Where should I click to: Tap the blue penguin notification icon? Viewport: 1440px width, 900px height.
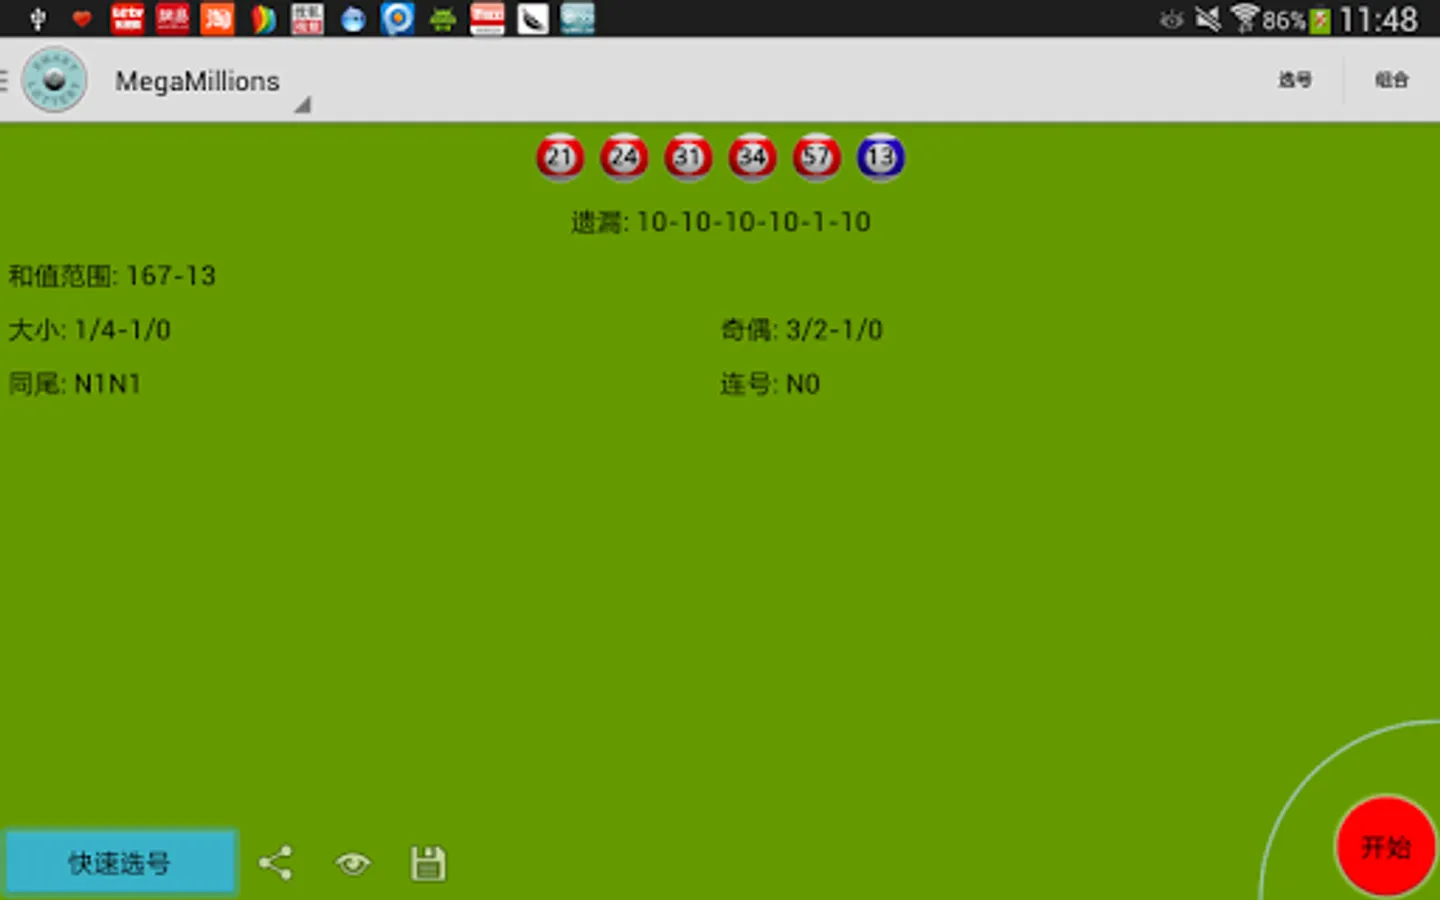[353, 19]
